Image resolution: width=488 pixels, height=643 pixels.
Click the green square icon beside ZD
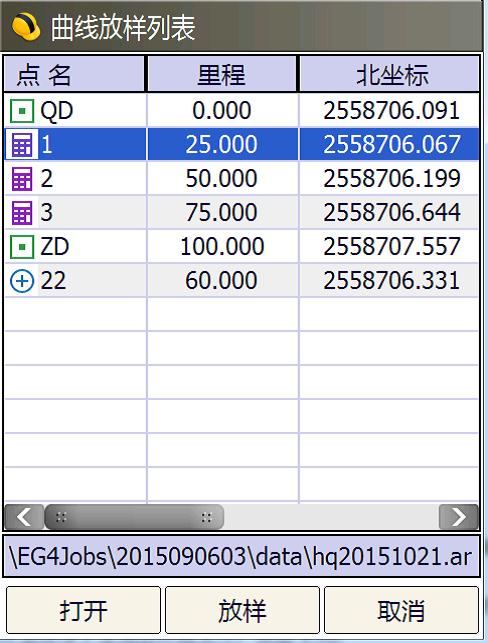[21, 247]
